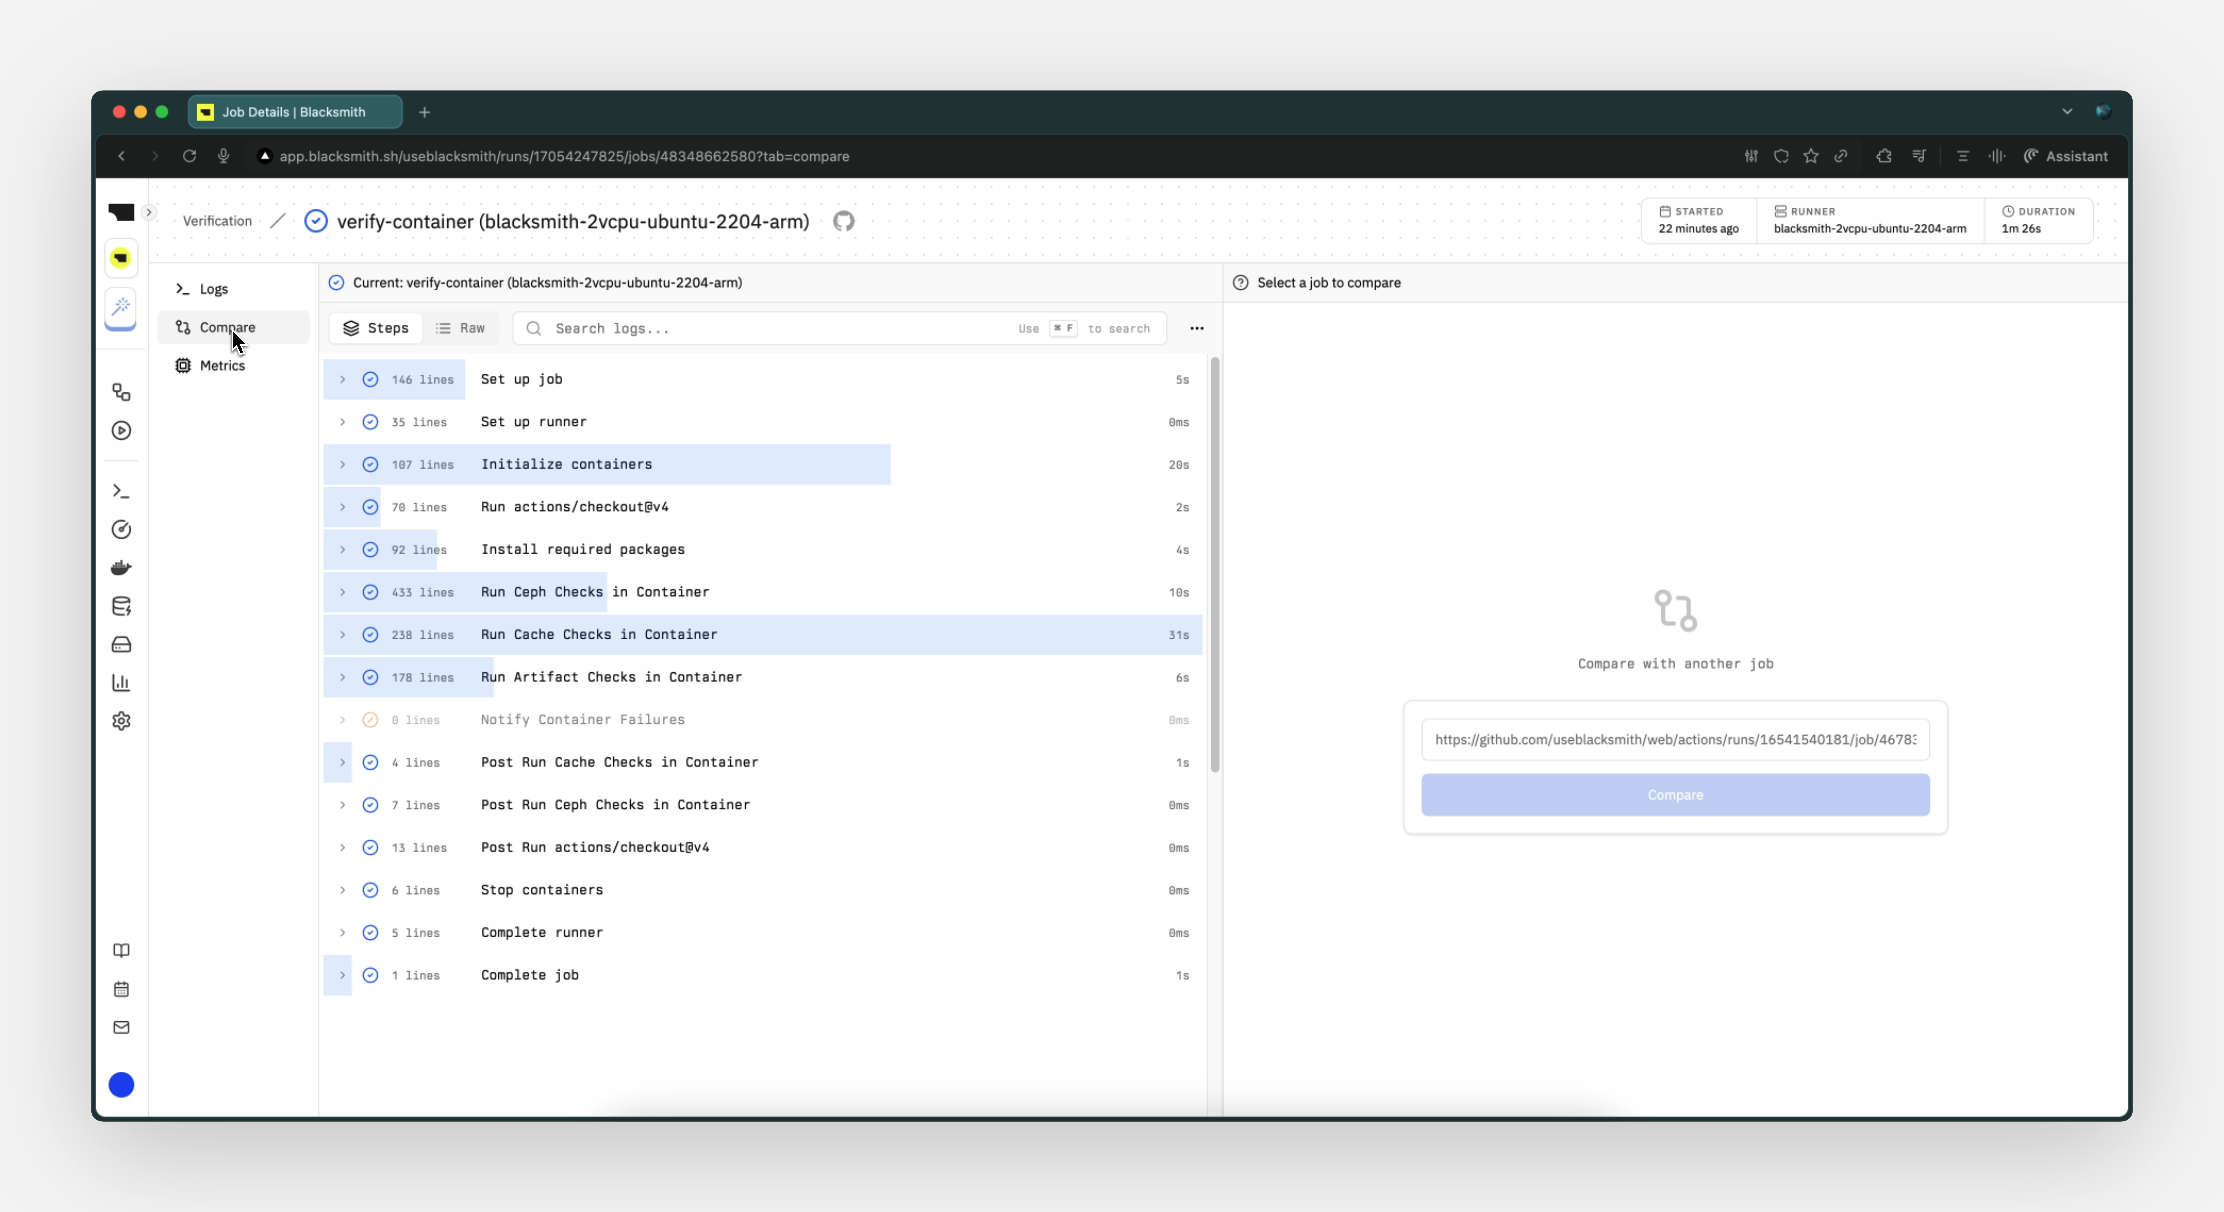The width and height of the screenshot is (2224, 1212).
Task: Open a new browser tab with plus button
Action: 425,112
